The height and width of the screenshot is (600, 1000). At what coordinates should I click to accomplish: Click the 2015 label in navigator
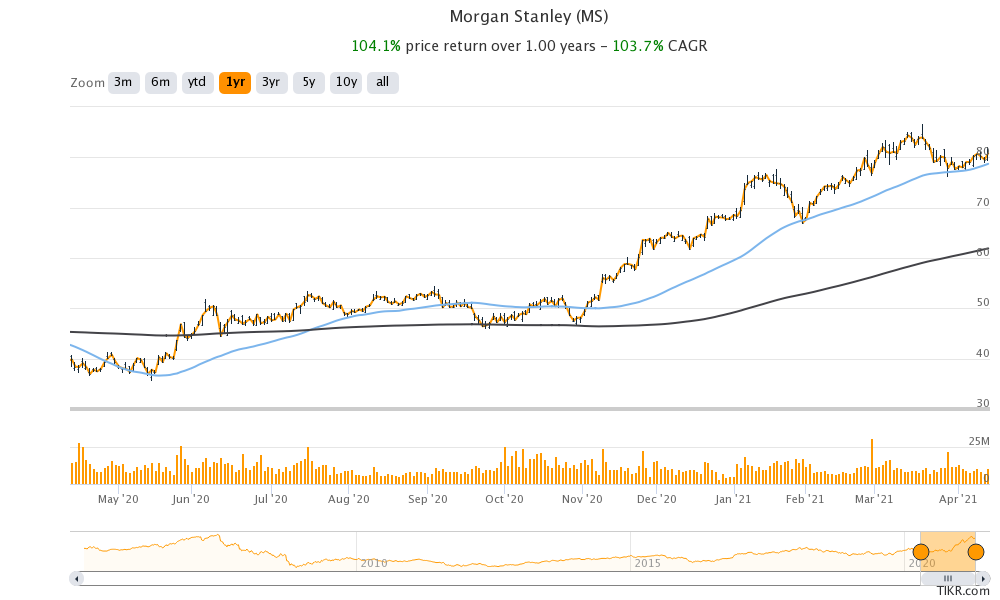click(x=647, y=563)
